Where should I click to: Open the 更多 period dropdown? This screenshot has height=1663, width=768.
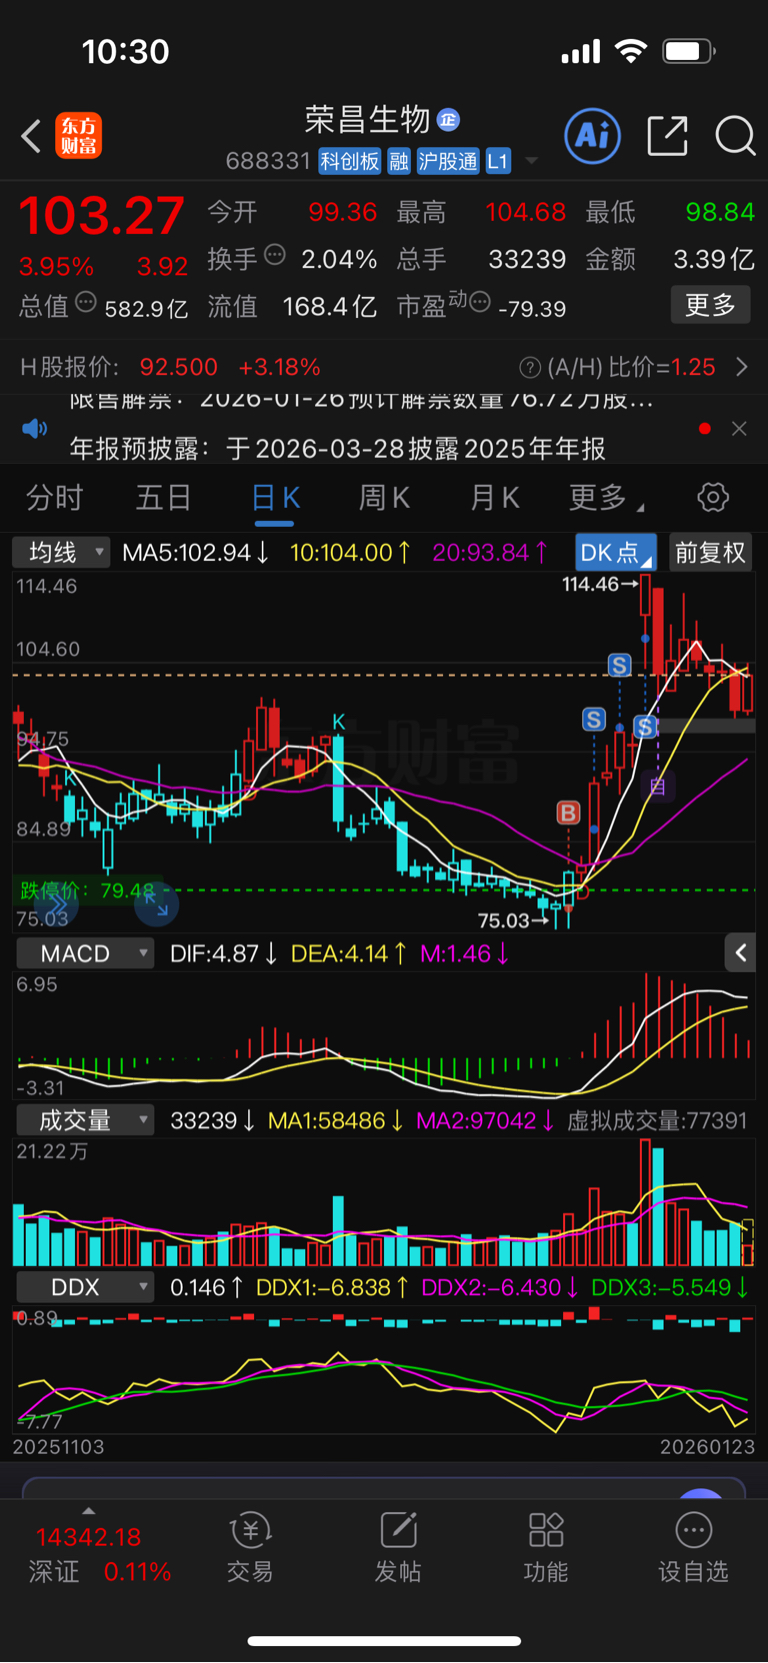[x=606, y=497]
